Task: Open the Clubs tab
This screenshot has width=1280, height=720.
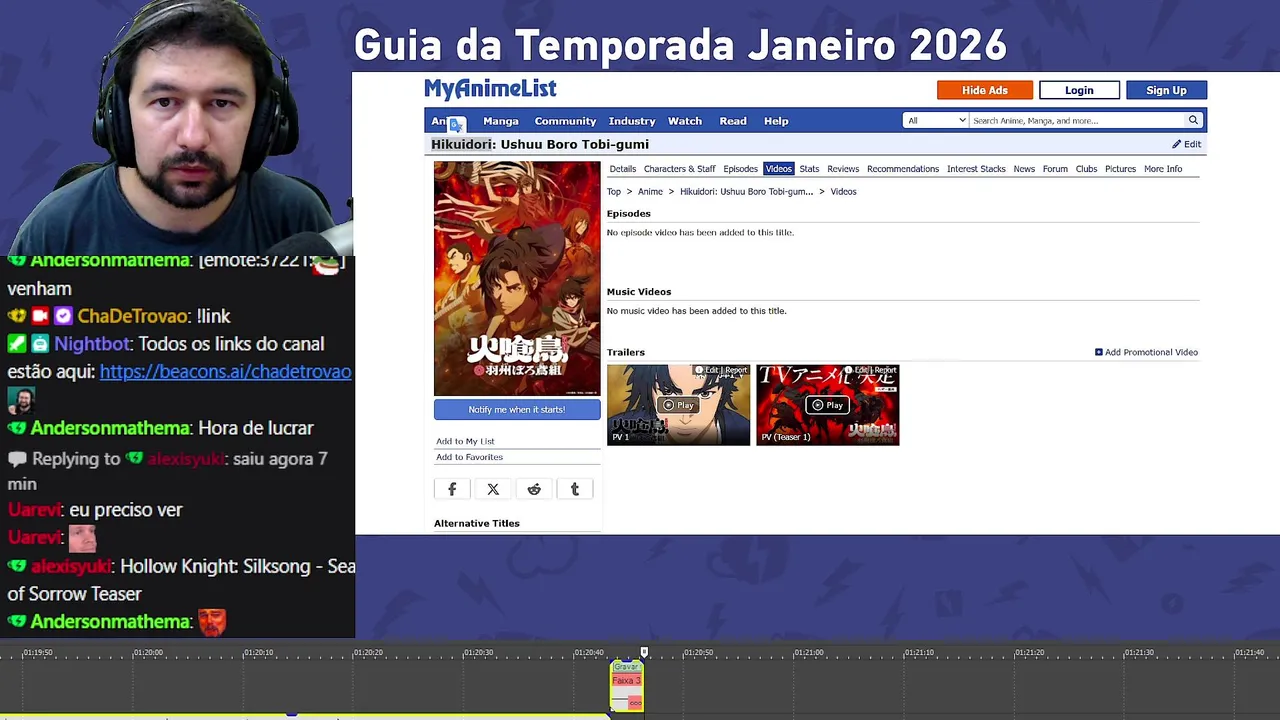Action: 1086,169
